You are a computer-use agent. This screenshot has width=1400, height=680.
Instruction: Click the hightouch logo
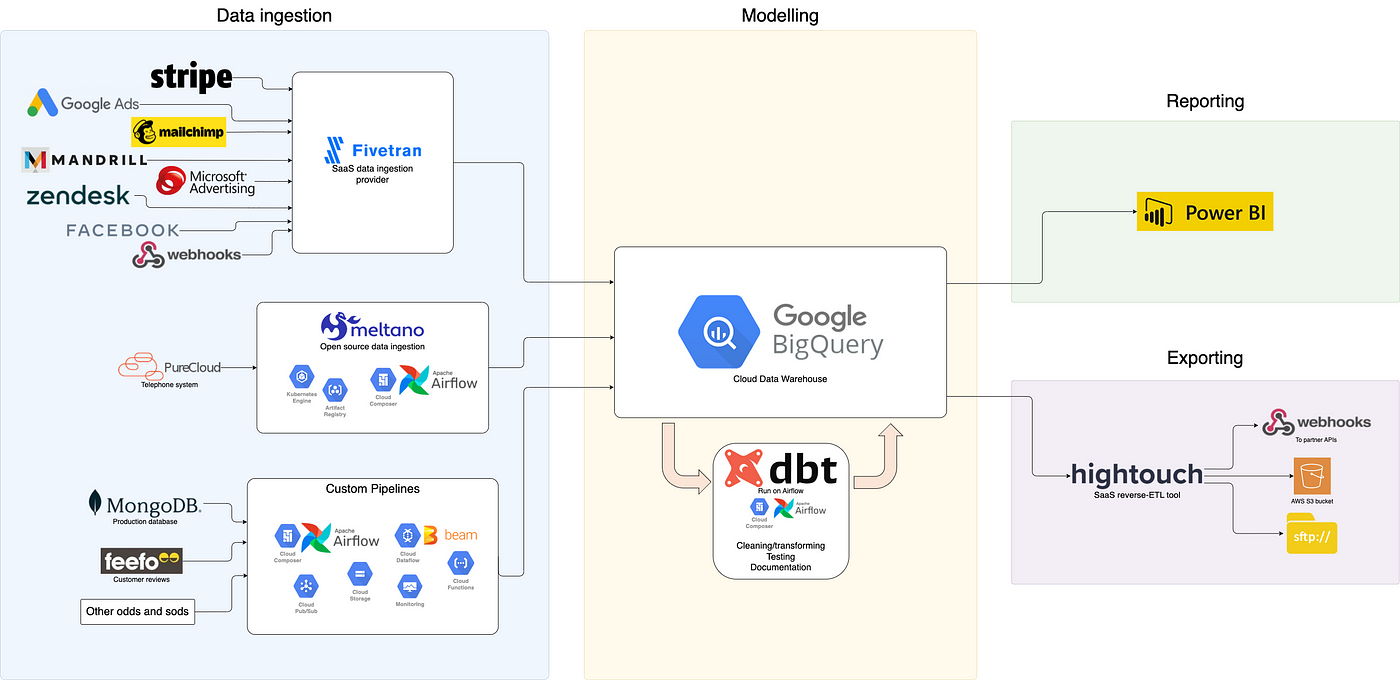pyautogui.click(x=1137, y=475)
